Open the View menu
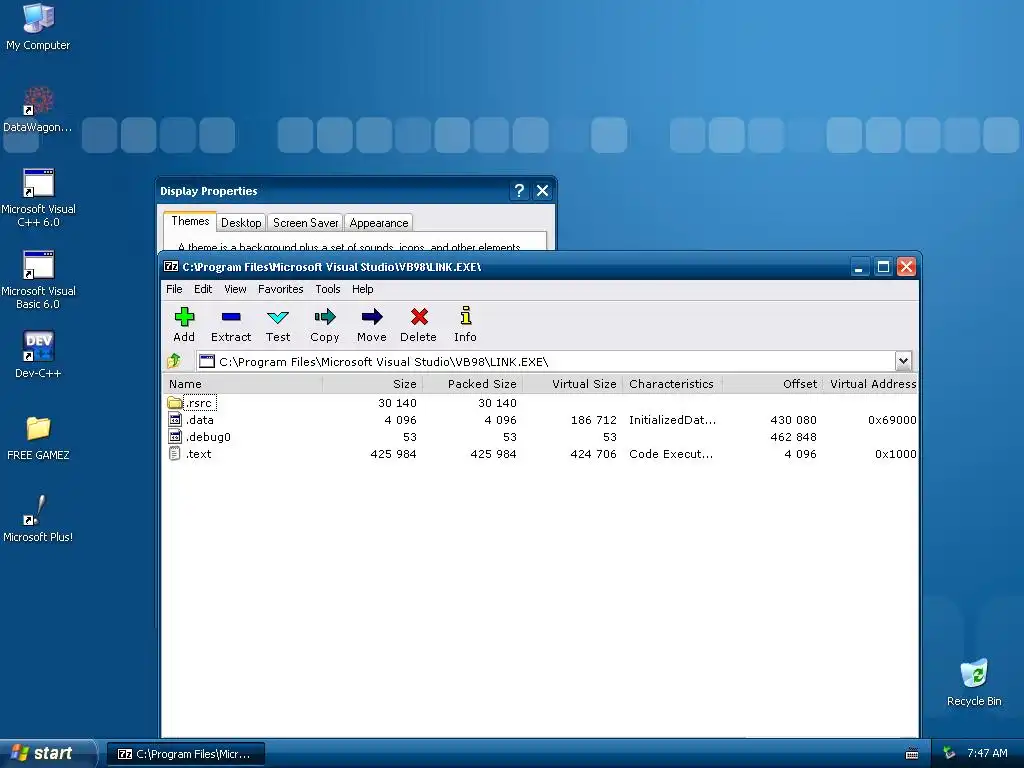The image size is (1024, 768). tap(235, 289)
